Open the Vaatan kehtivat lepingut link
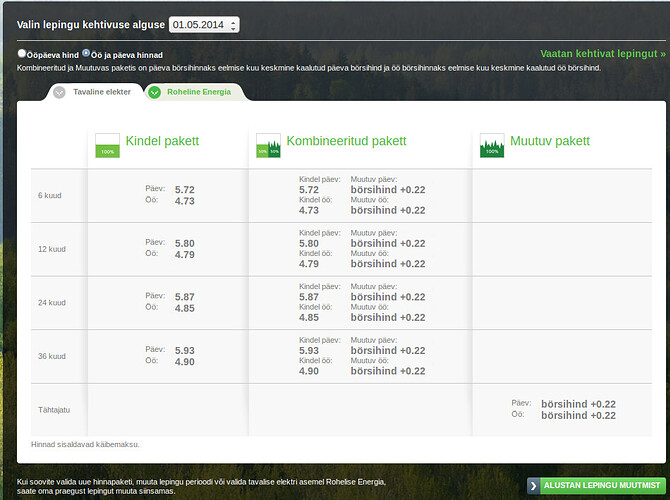670x500 pixels. point(602,53)
